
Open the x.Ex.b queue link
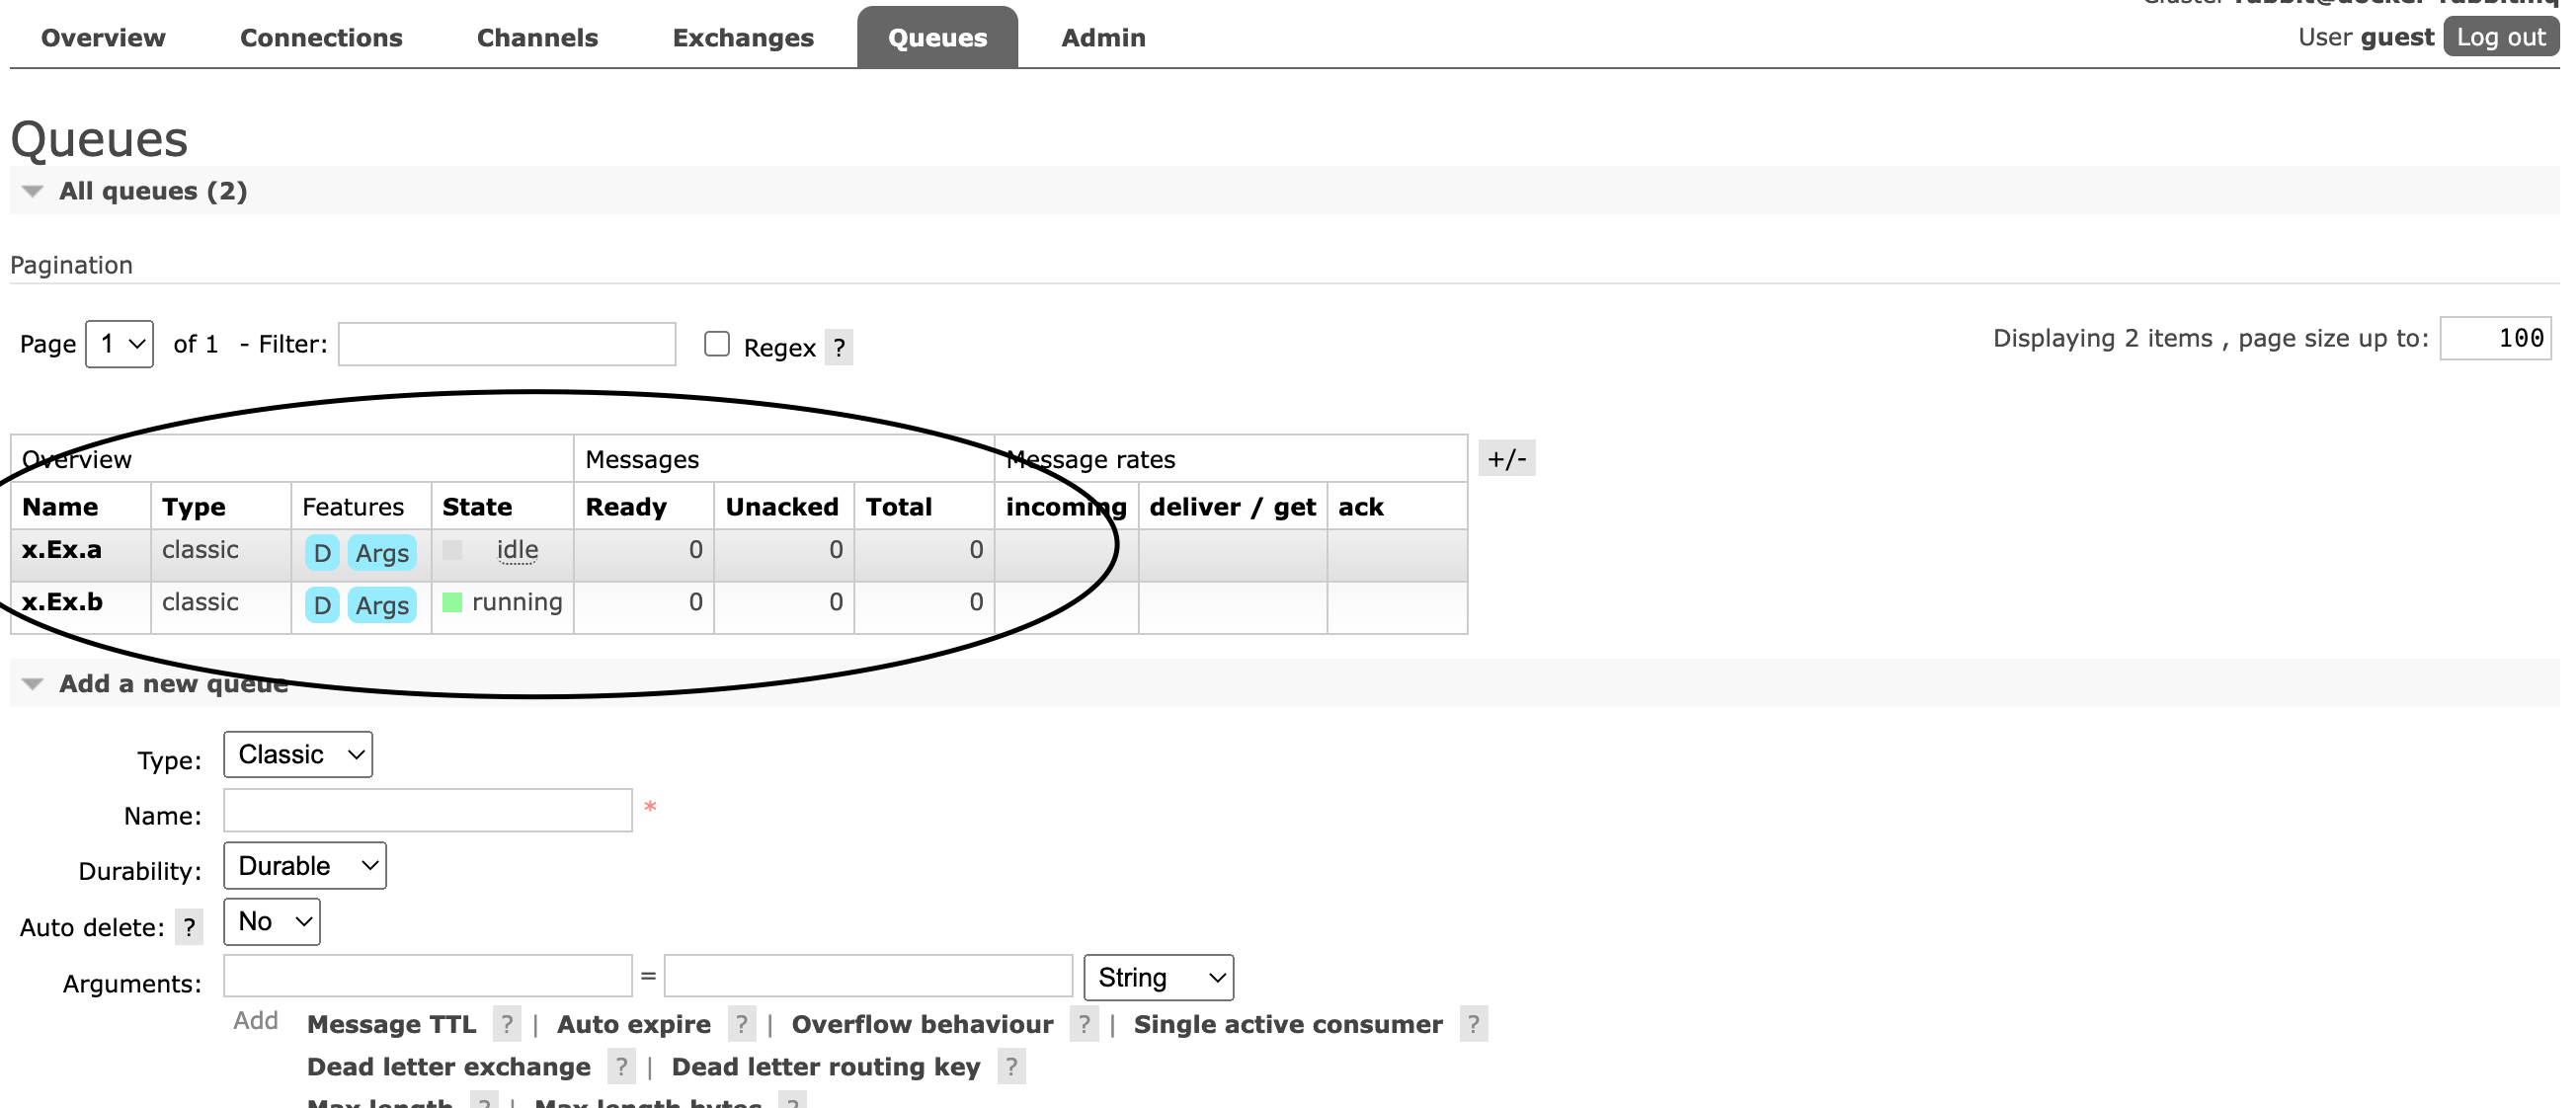tap(62, 602)
